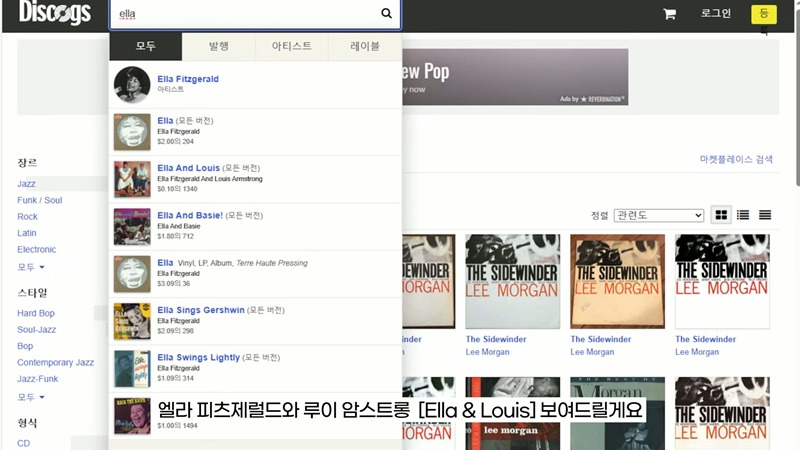Filter by Funk / Soul genre
Image resolution: width=800 pixels, height=450 pixels.
(x=39, y=200)
